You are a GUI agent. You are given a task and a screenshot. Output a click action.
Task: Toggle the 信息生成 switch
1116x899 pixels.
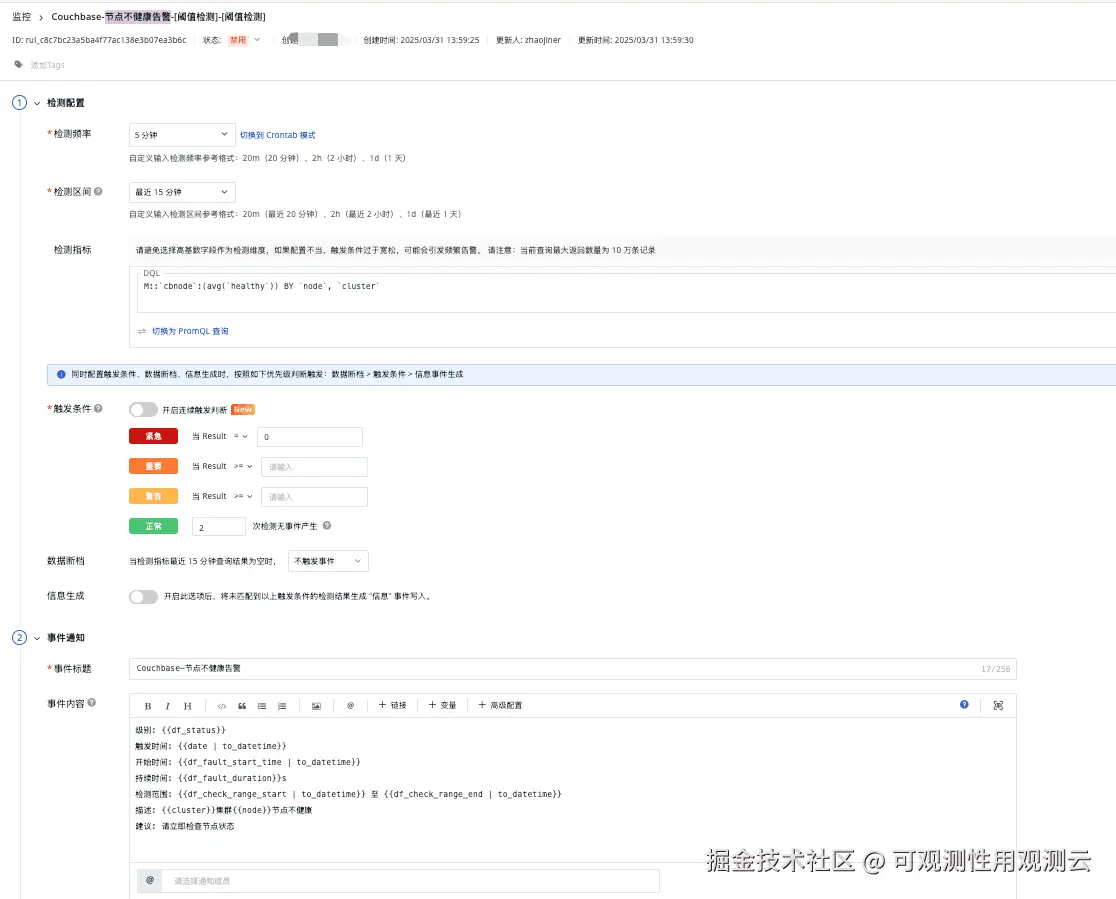143,596
